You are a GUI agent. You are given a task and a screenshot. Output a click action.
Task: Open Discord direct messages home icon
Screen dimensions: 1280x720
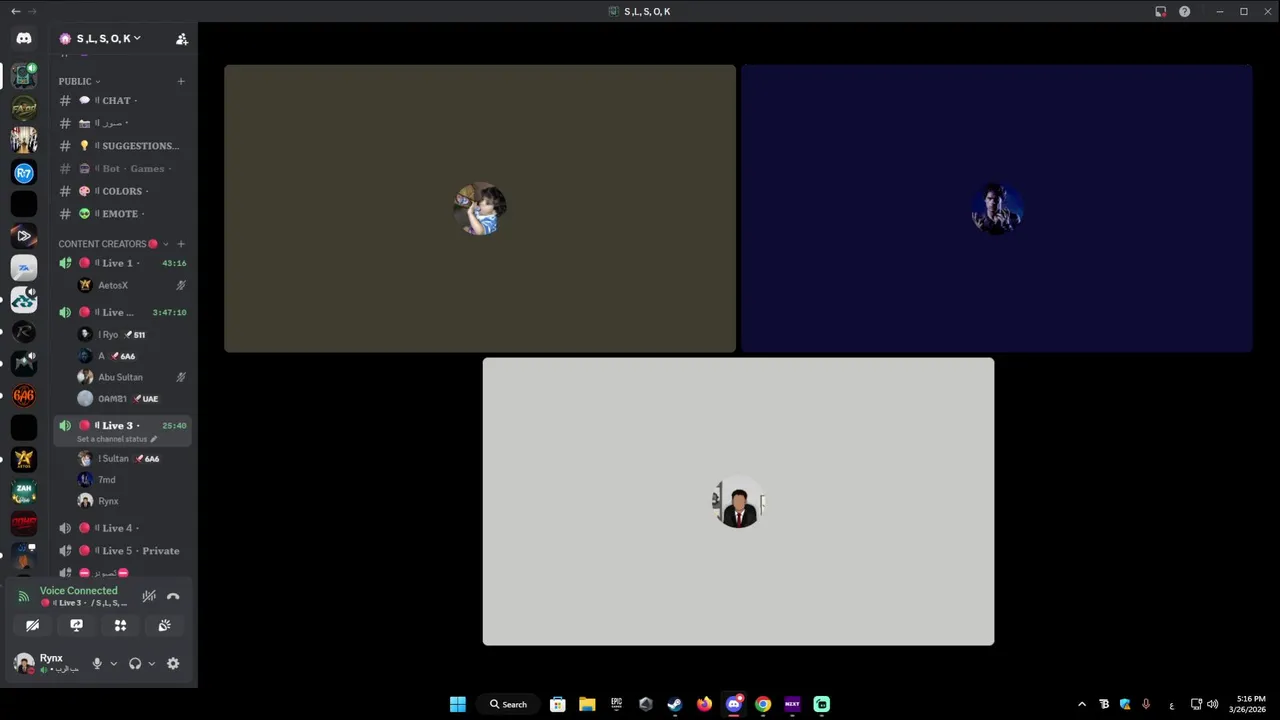24,38
